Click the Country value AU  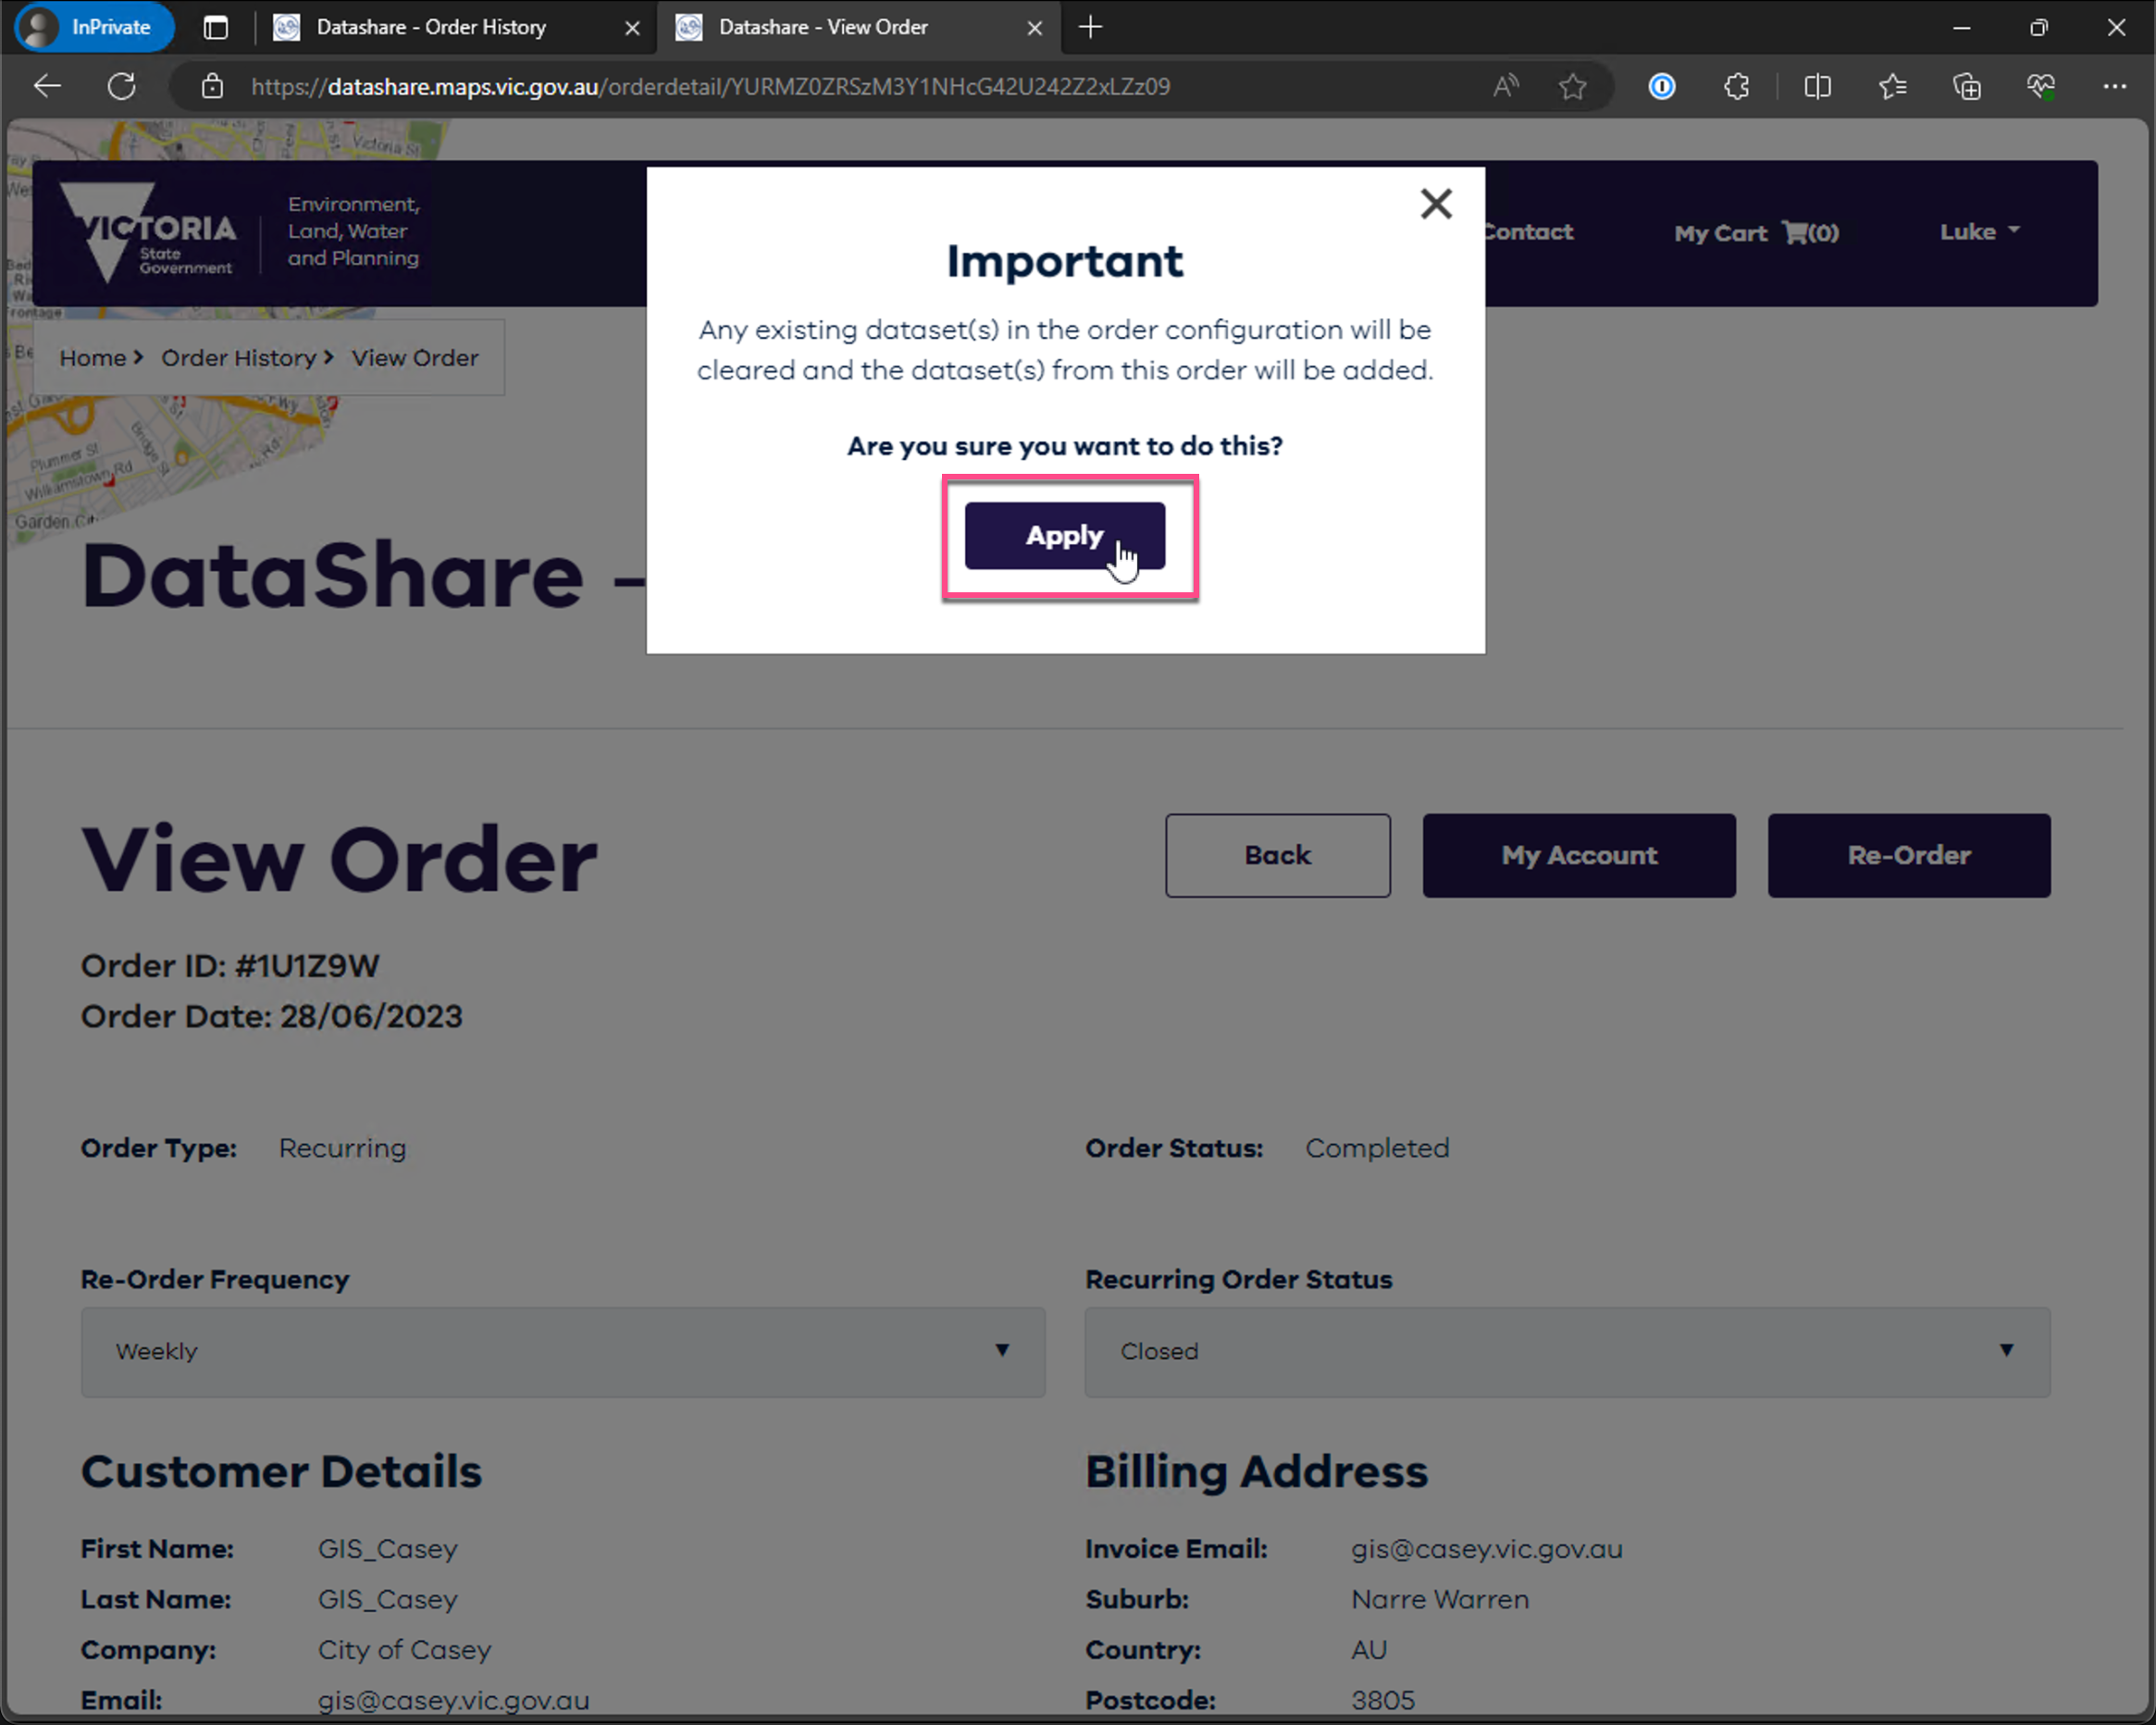tap(1369, 1650)
